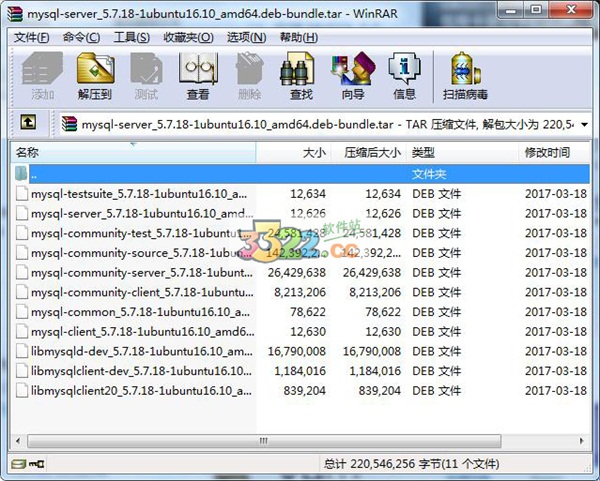Go up one level with arrow icon
600x481 pixels.
pos(28,122)
